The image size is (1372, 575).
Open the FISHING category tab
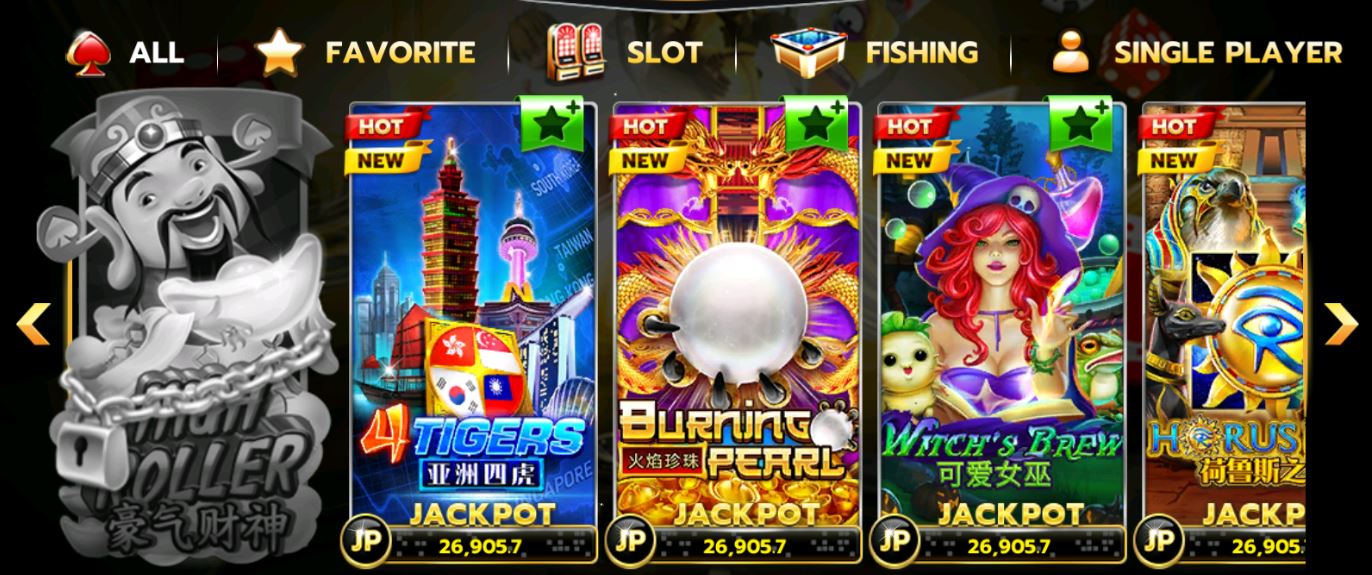(875, 52)
